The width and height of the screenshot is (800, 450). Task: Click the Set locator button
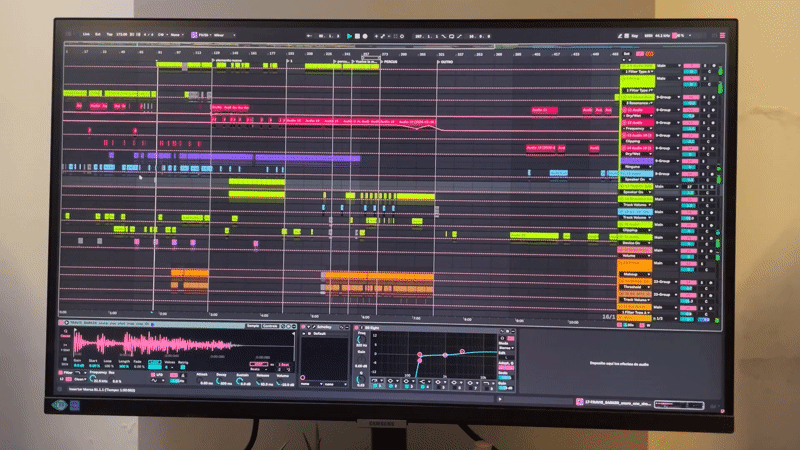(x=627, y=54)
